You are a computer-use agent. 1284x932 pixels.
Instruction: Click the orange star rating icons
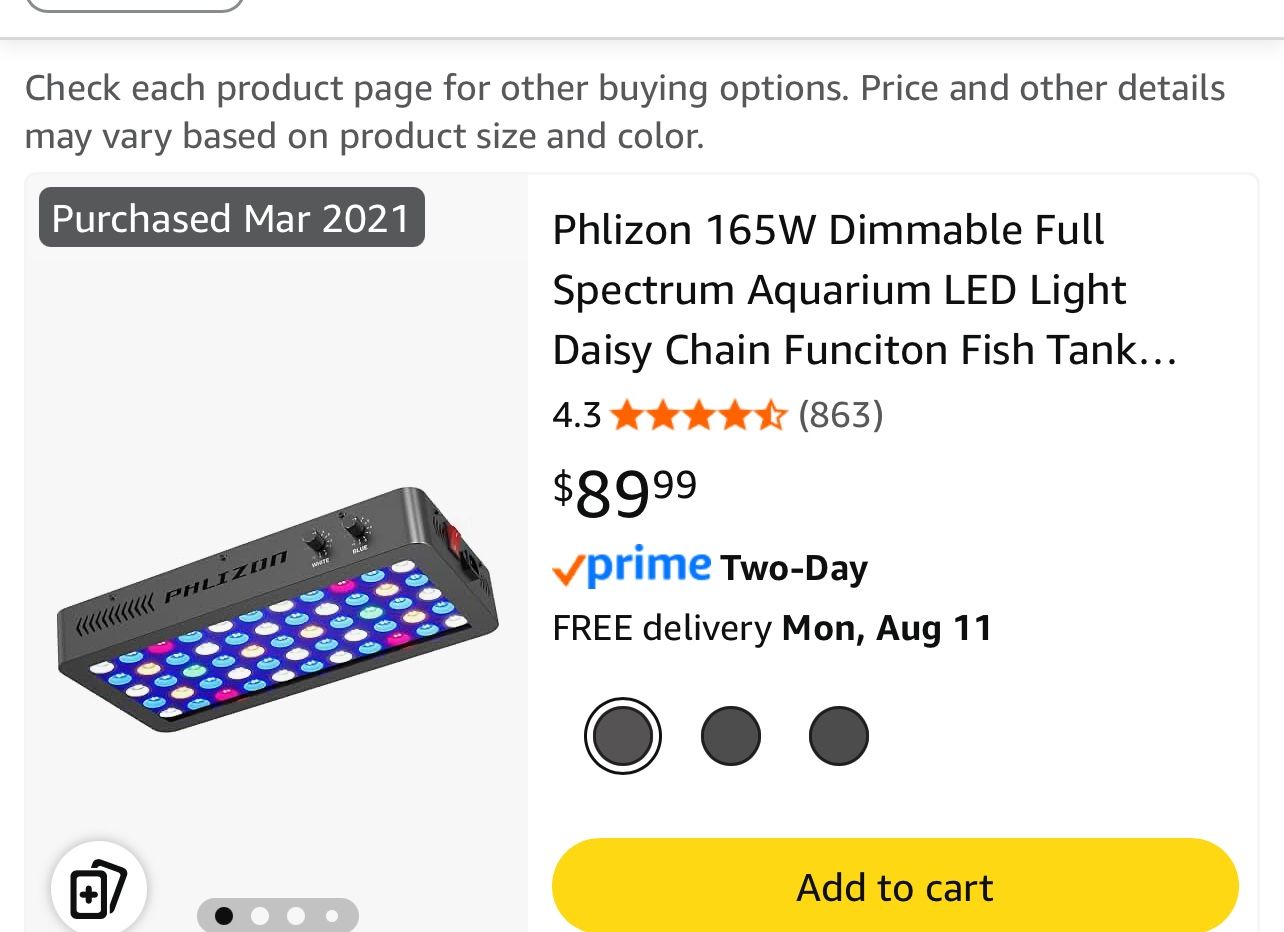click(x=698, y=414)
